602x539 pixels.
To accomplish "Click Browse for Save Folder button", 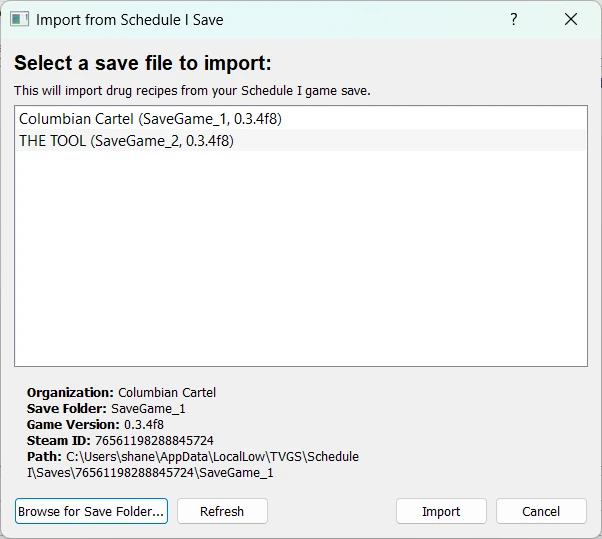I will [91, 511].
